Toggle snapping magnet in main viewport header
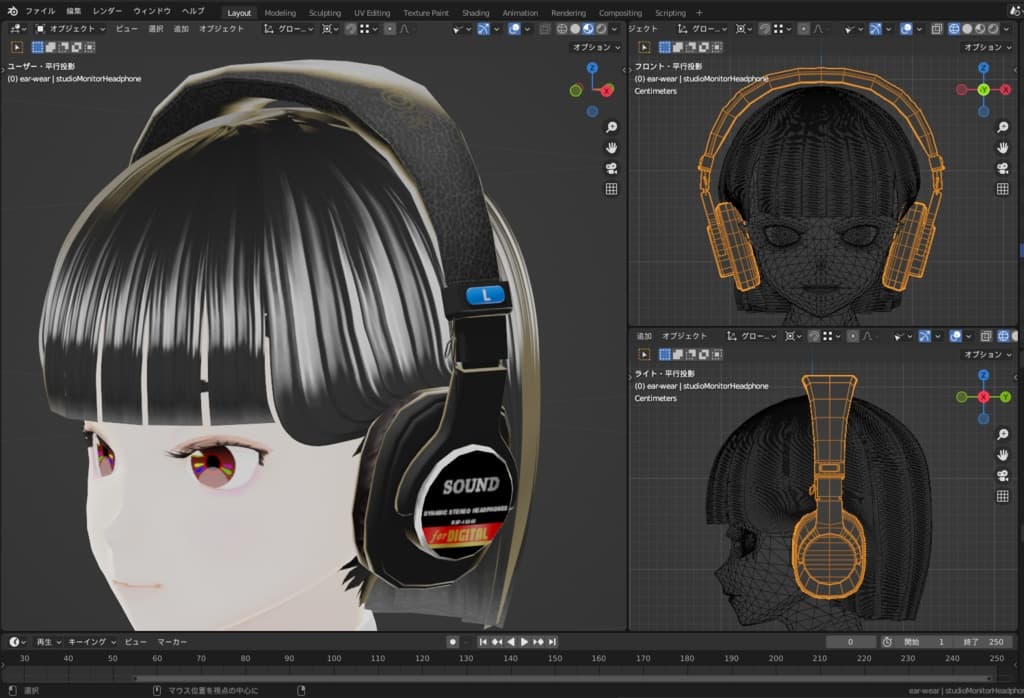The width and height of the screenshot is (1024, 698). click(351, 29)
